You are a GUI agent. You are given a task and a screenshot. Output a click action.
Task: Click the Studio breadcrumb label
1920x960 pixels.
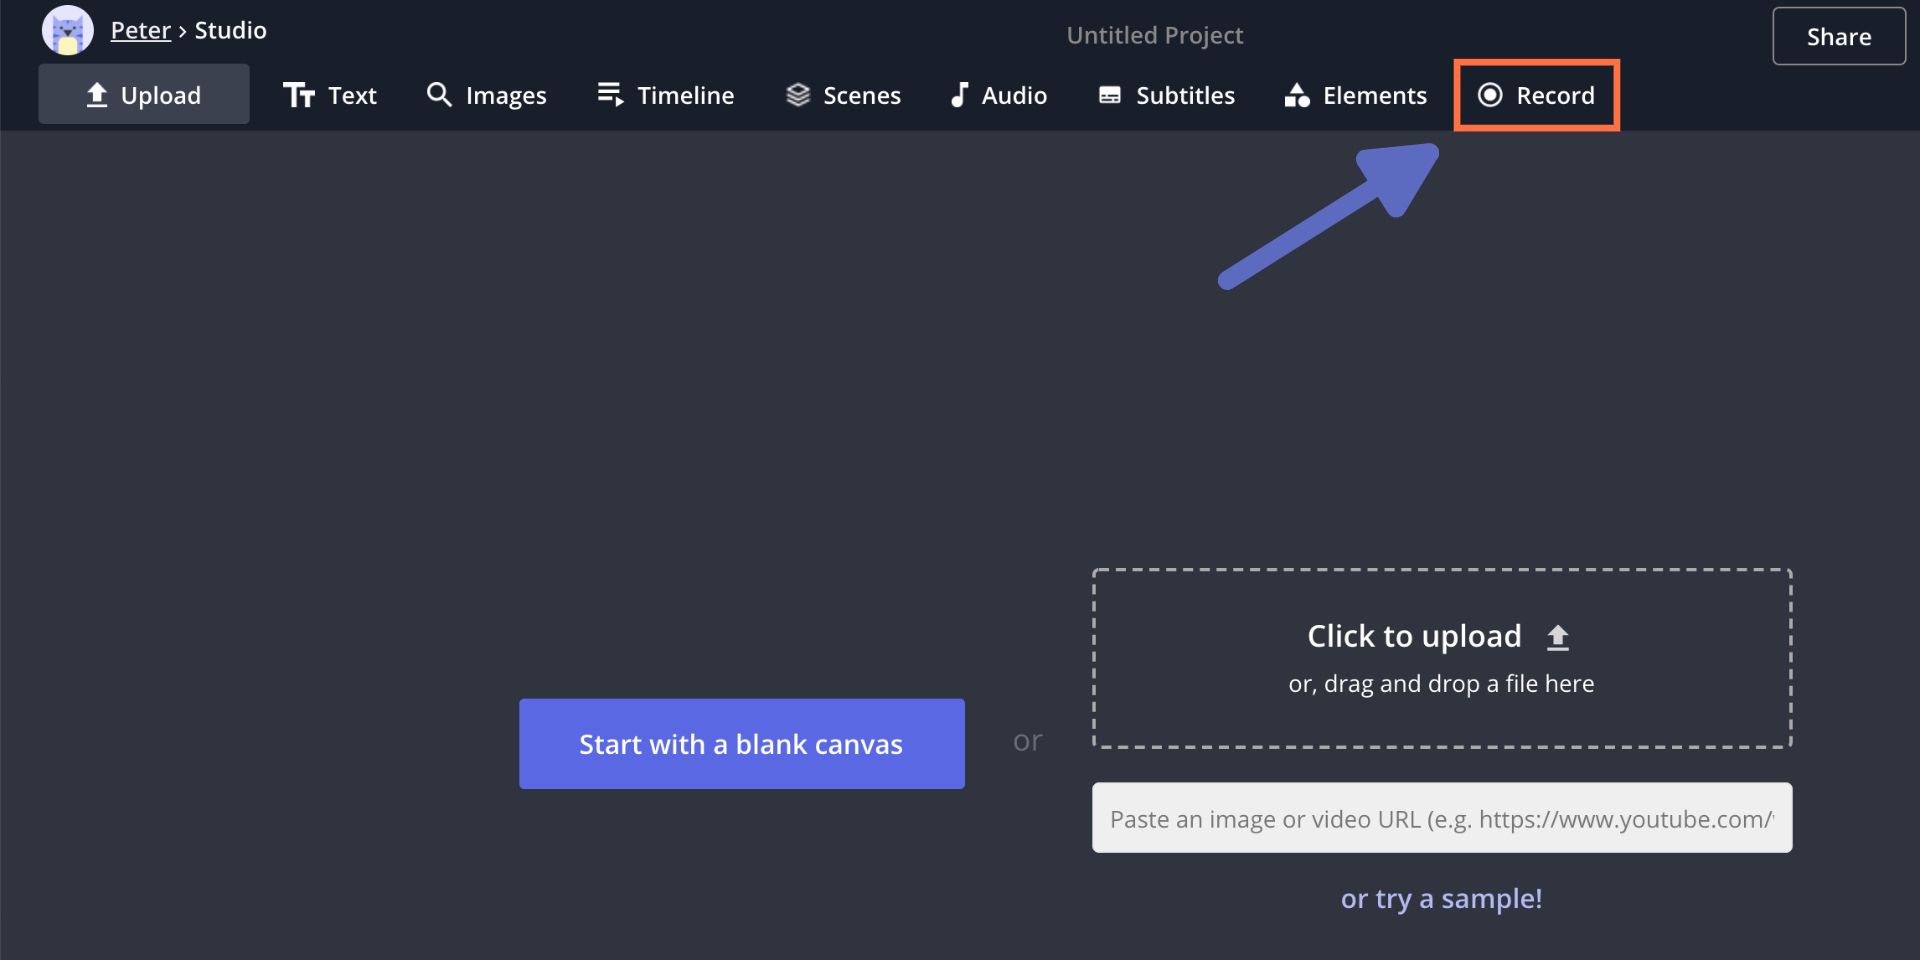tap(230, 30)
